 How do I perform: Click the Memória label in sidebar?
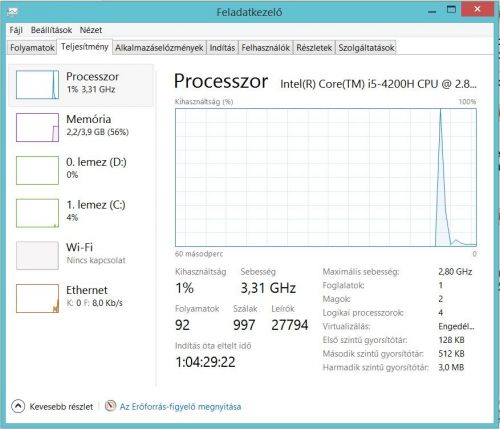point(89,119)
